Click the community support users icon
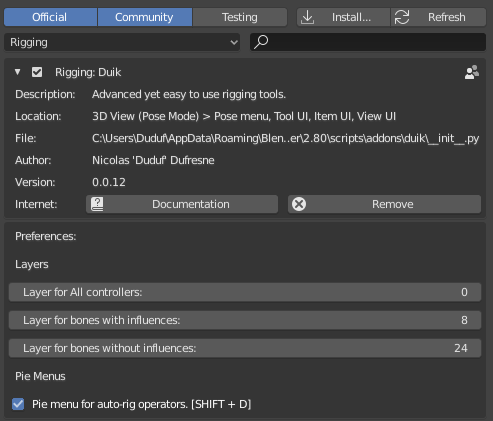Viewport: 493px width, 421px height. [472, 72]
